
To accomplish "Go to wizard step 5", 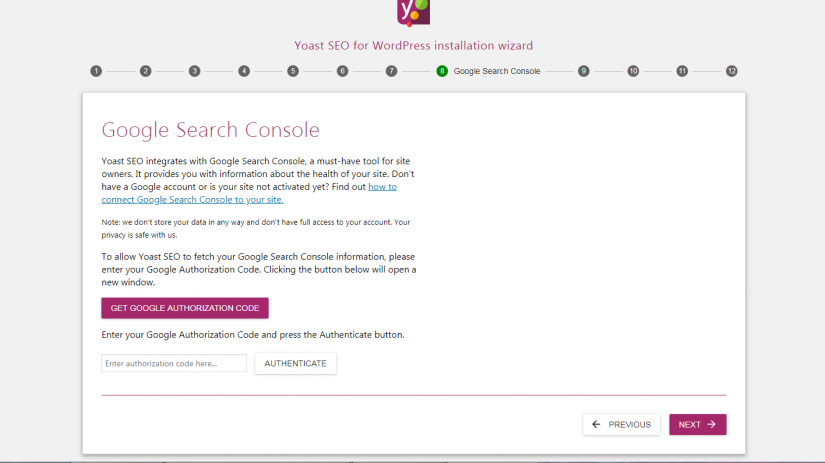I will 293,71.
